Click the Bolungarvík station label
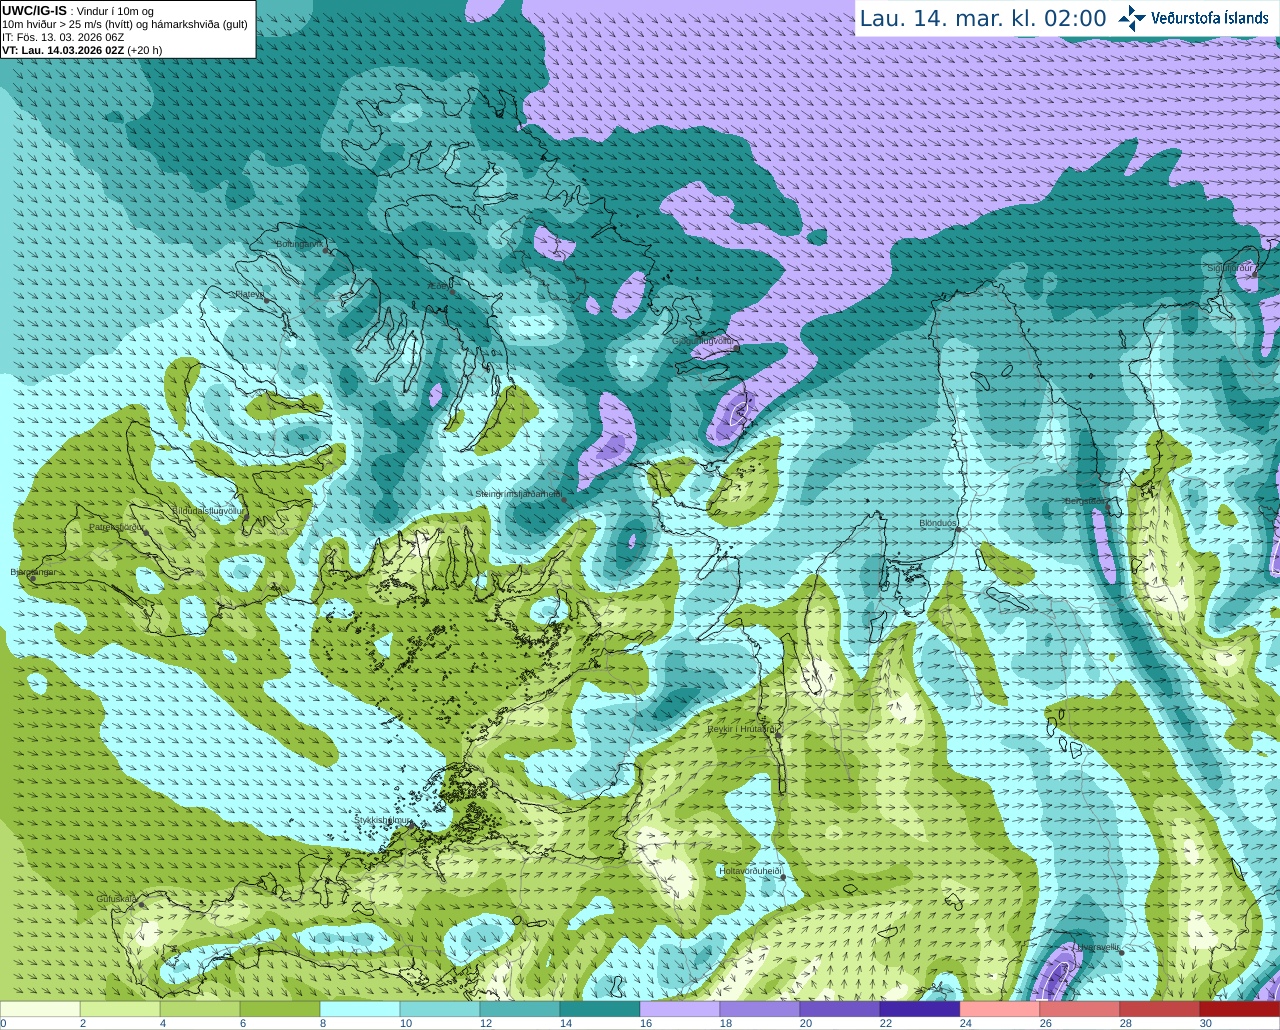The image size is (1280, 1030). 299,244
